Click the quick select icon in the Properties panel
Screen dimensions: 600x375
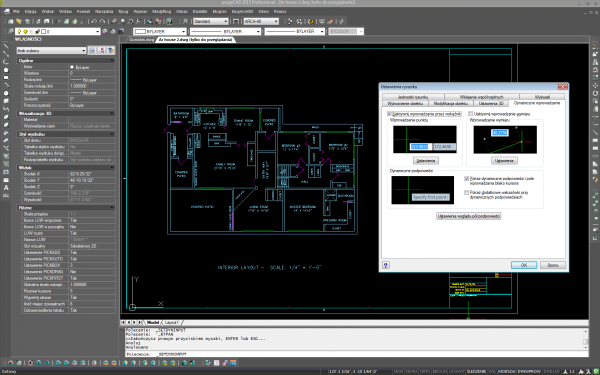pos(111,50)
